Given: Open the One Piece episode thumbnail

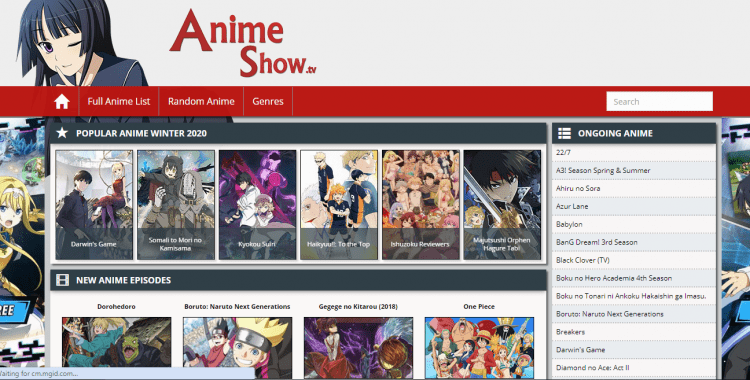Looking at the screenshot, I should coord(479,348).
